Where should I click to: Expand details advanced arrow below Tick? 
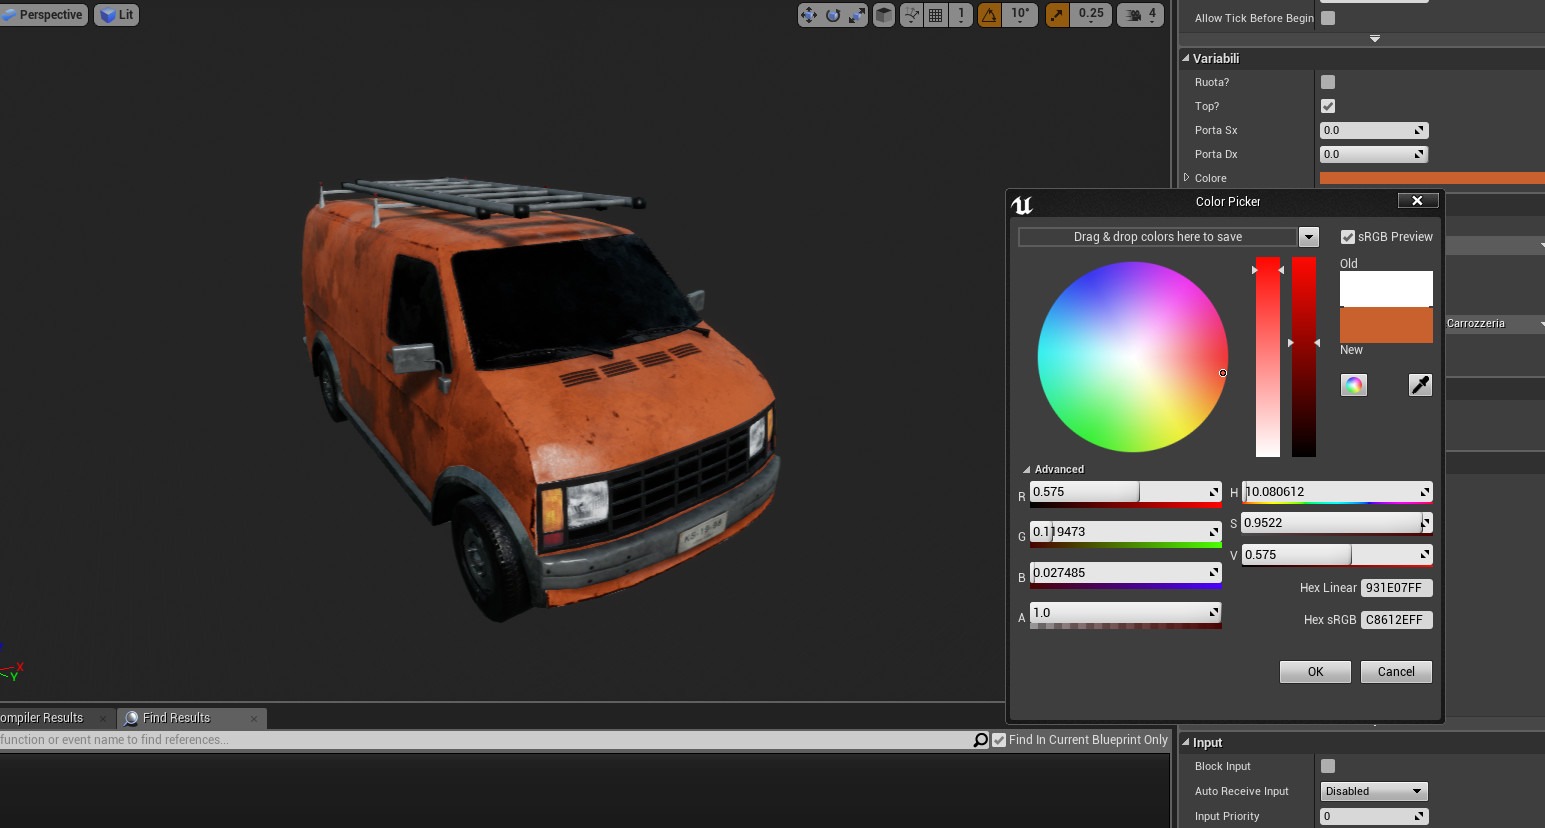(1375, 38)
